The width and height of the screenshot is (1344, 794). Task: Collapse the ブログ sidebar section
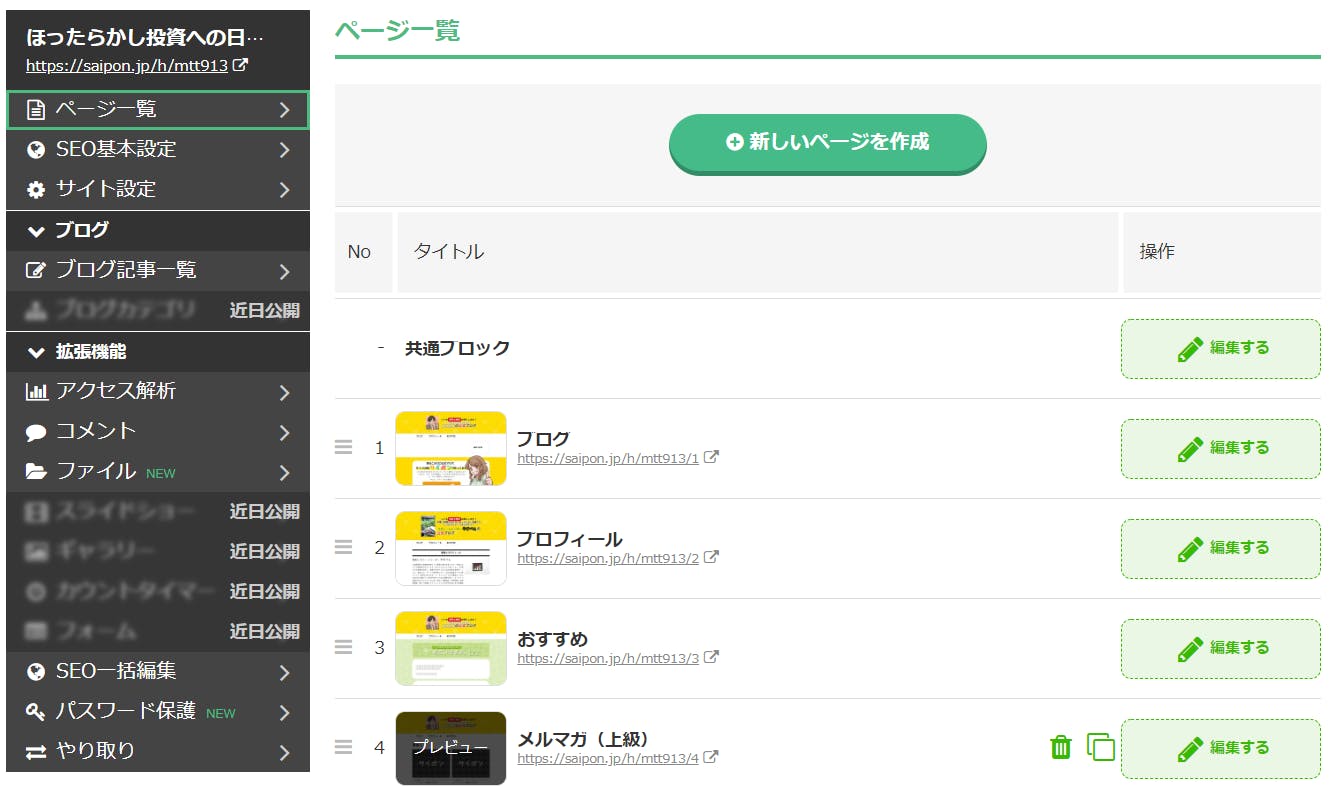(37, 231)
